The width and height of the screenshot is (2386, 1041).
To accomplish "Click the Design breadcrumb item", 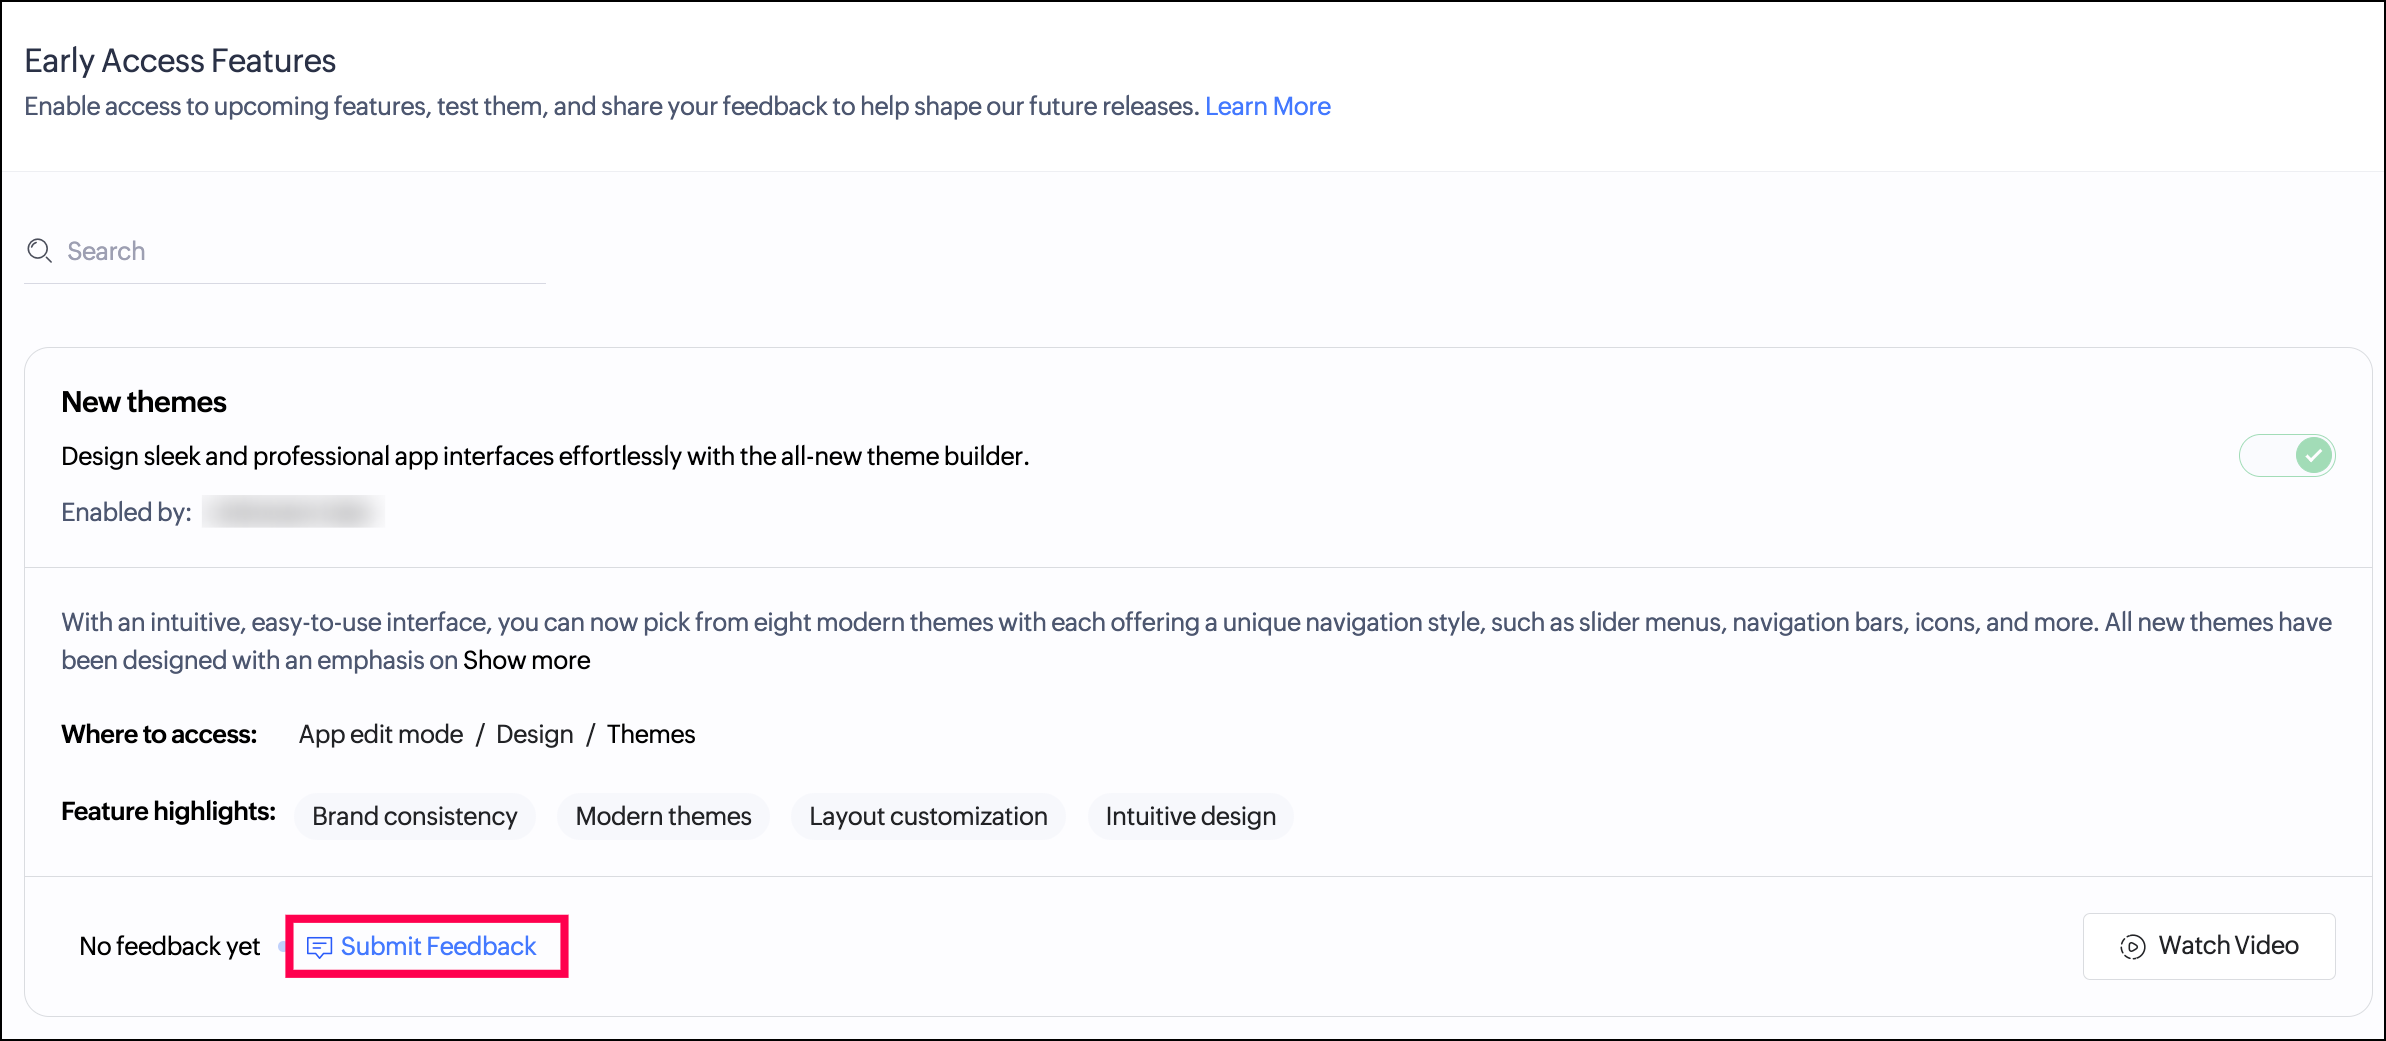I will [x=534, y=734].
